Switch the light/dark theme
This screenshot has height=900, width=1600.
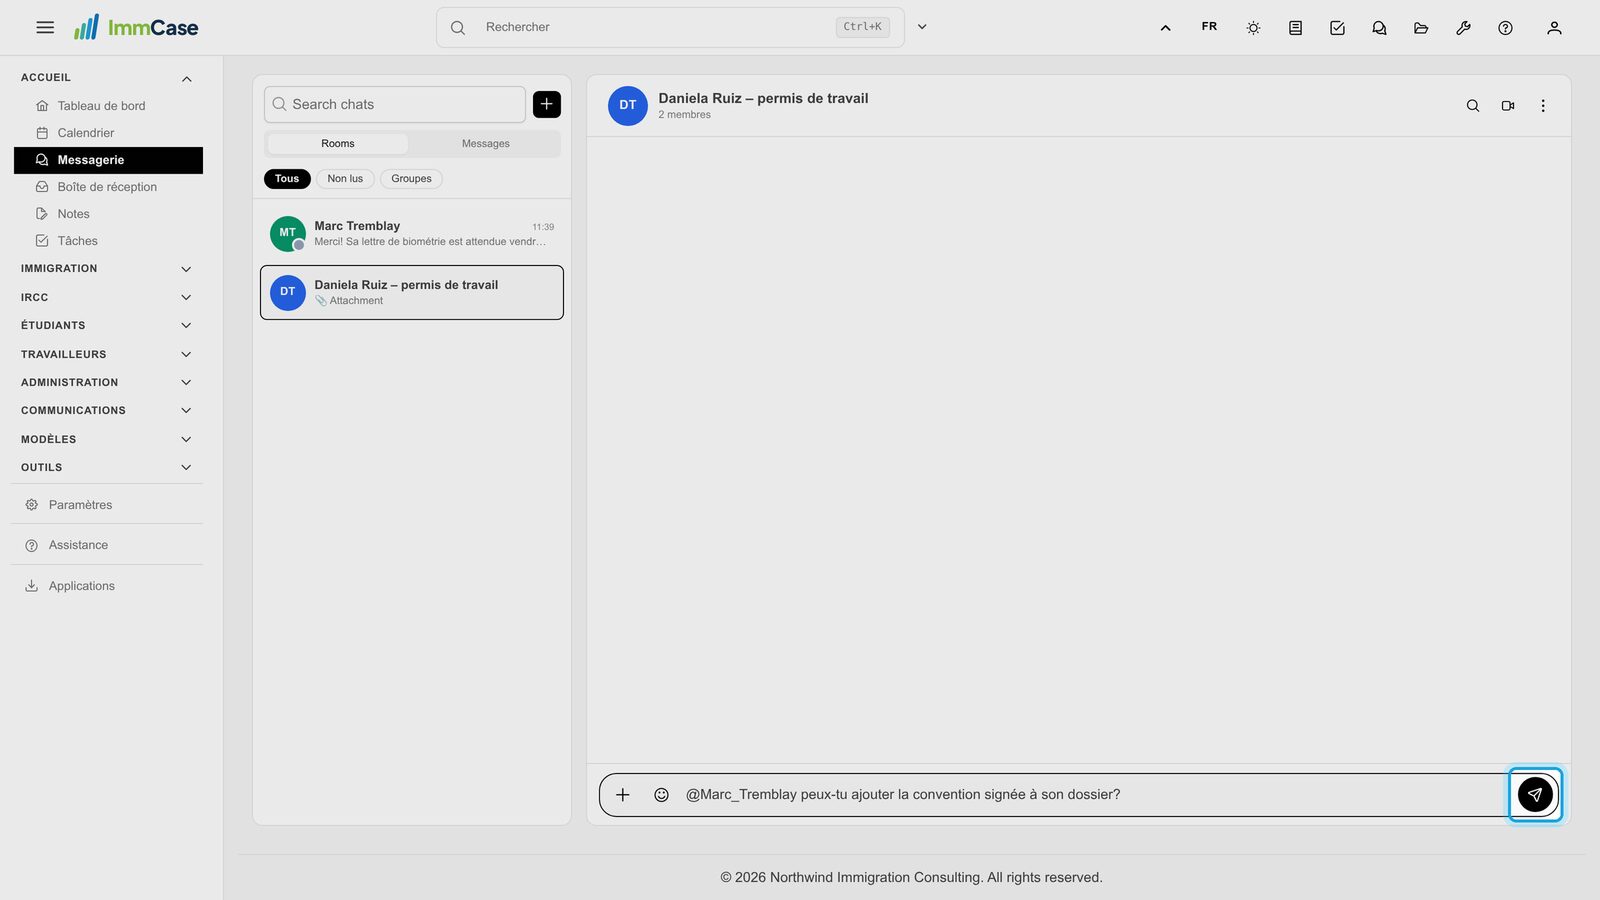click(1253, 28)
